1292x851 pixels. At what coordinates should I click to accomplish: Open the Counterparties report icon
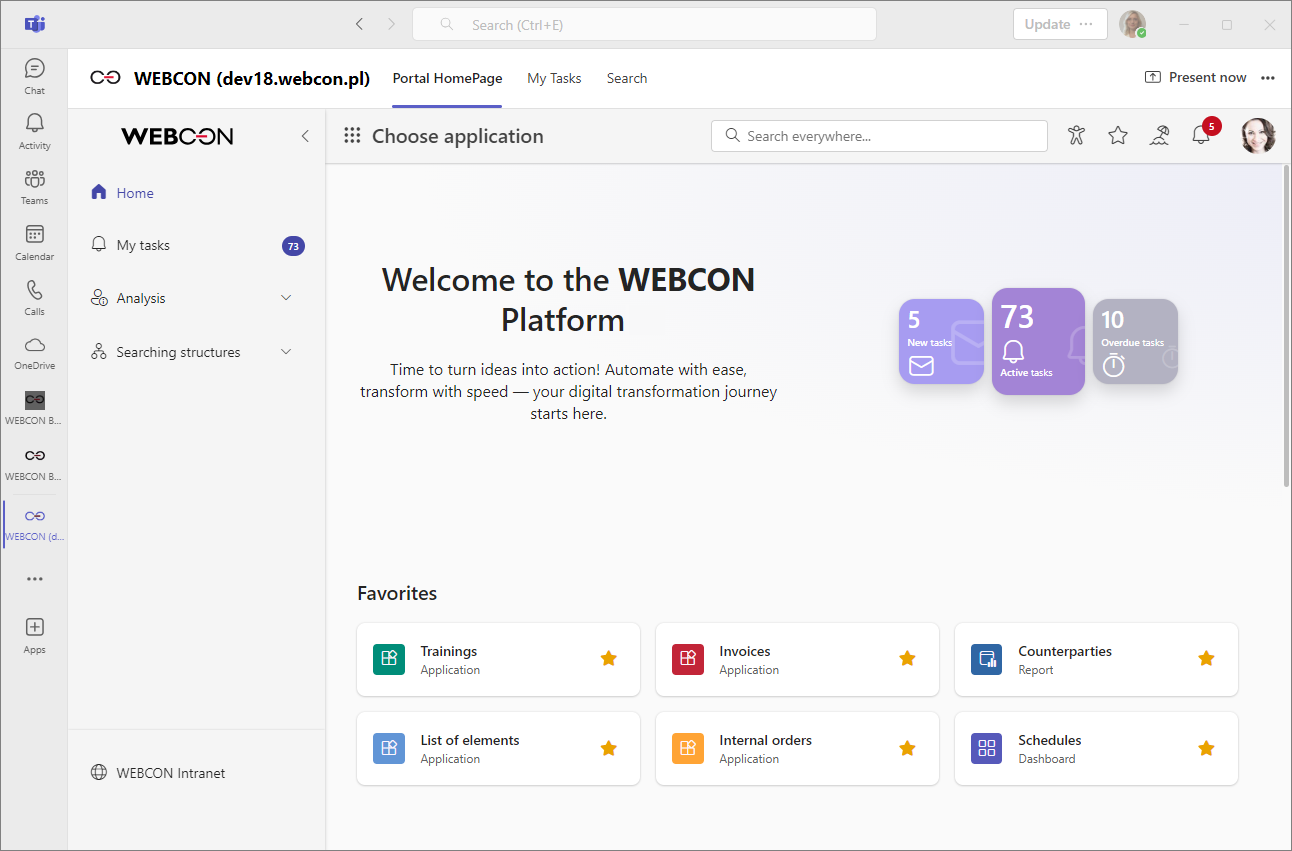point(987,659)
